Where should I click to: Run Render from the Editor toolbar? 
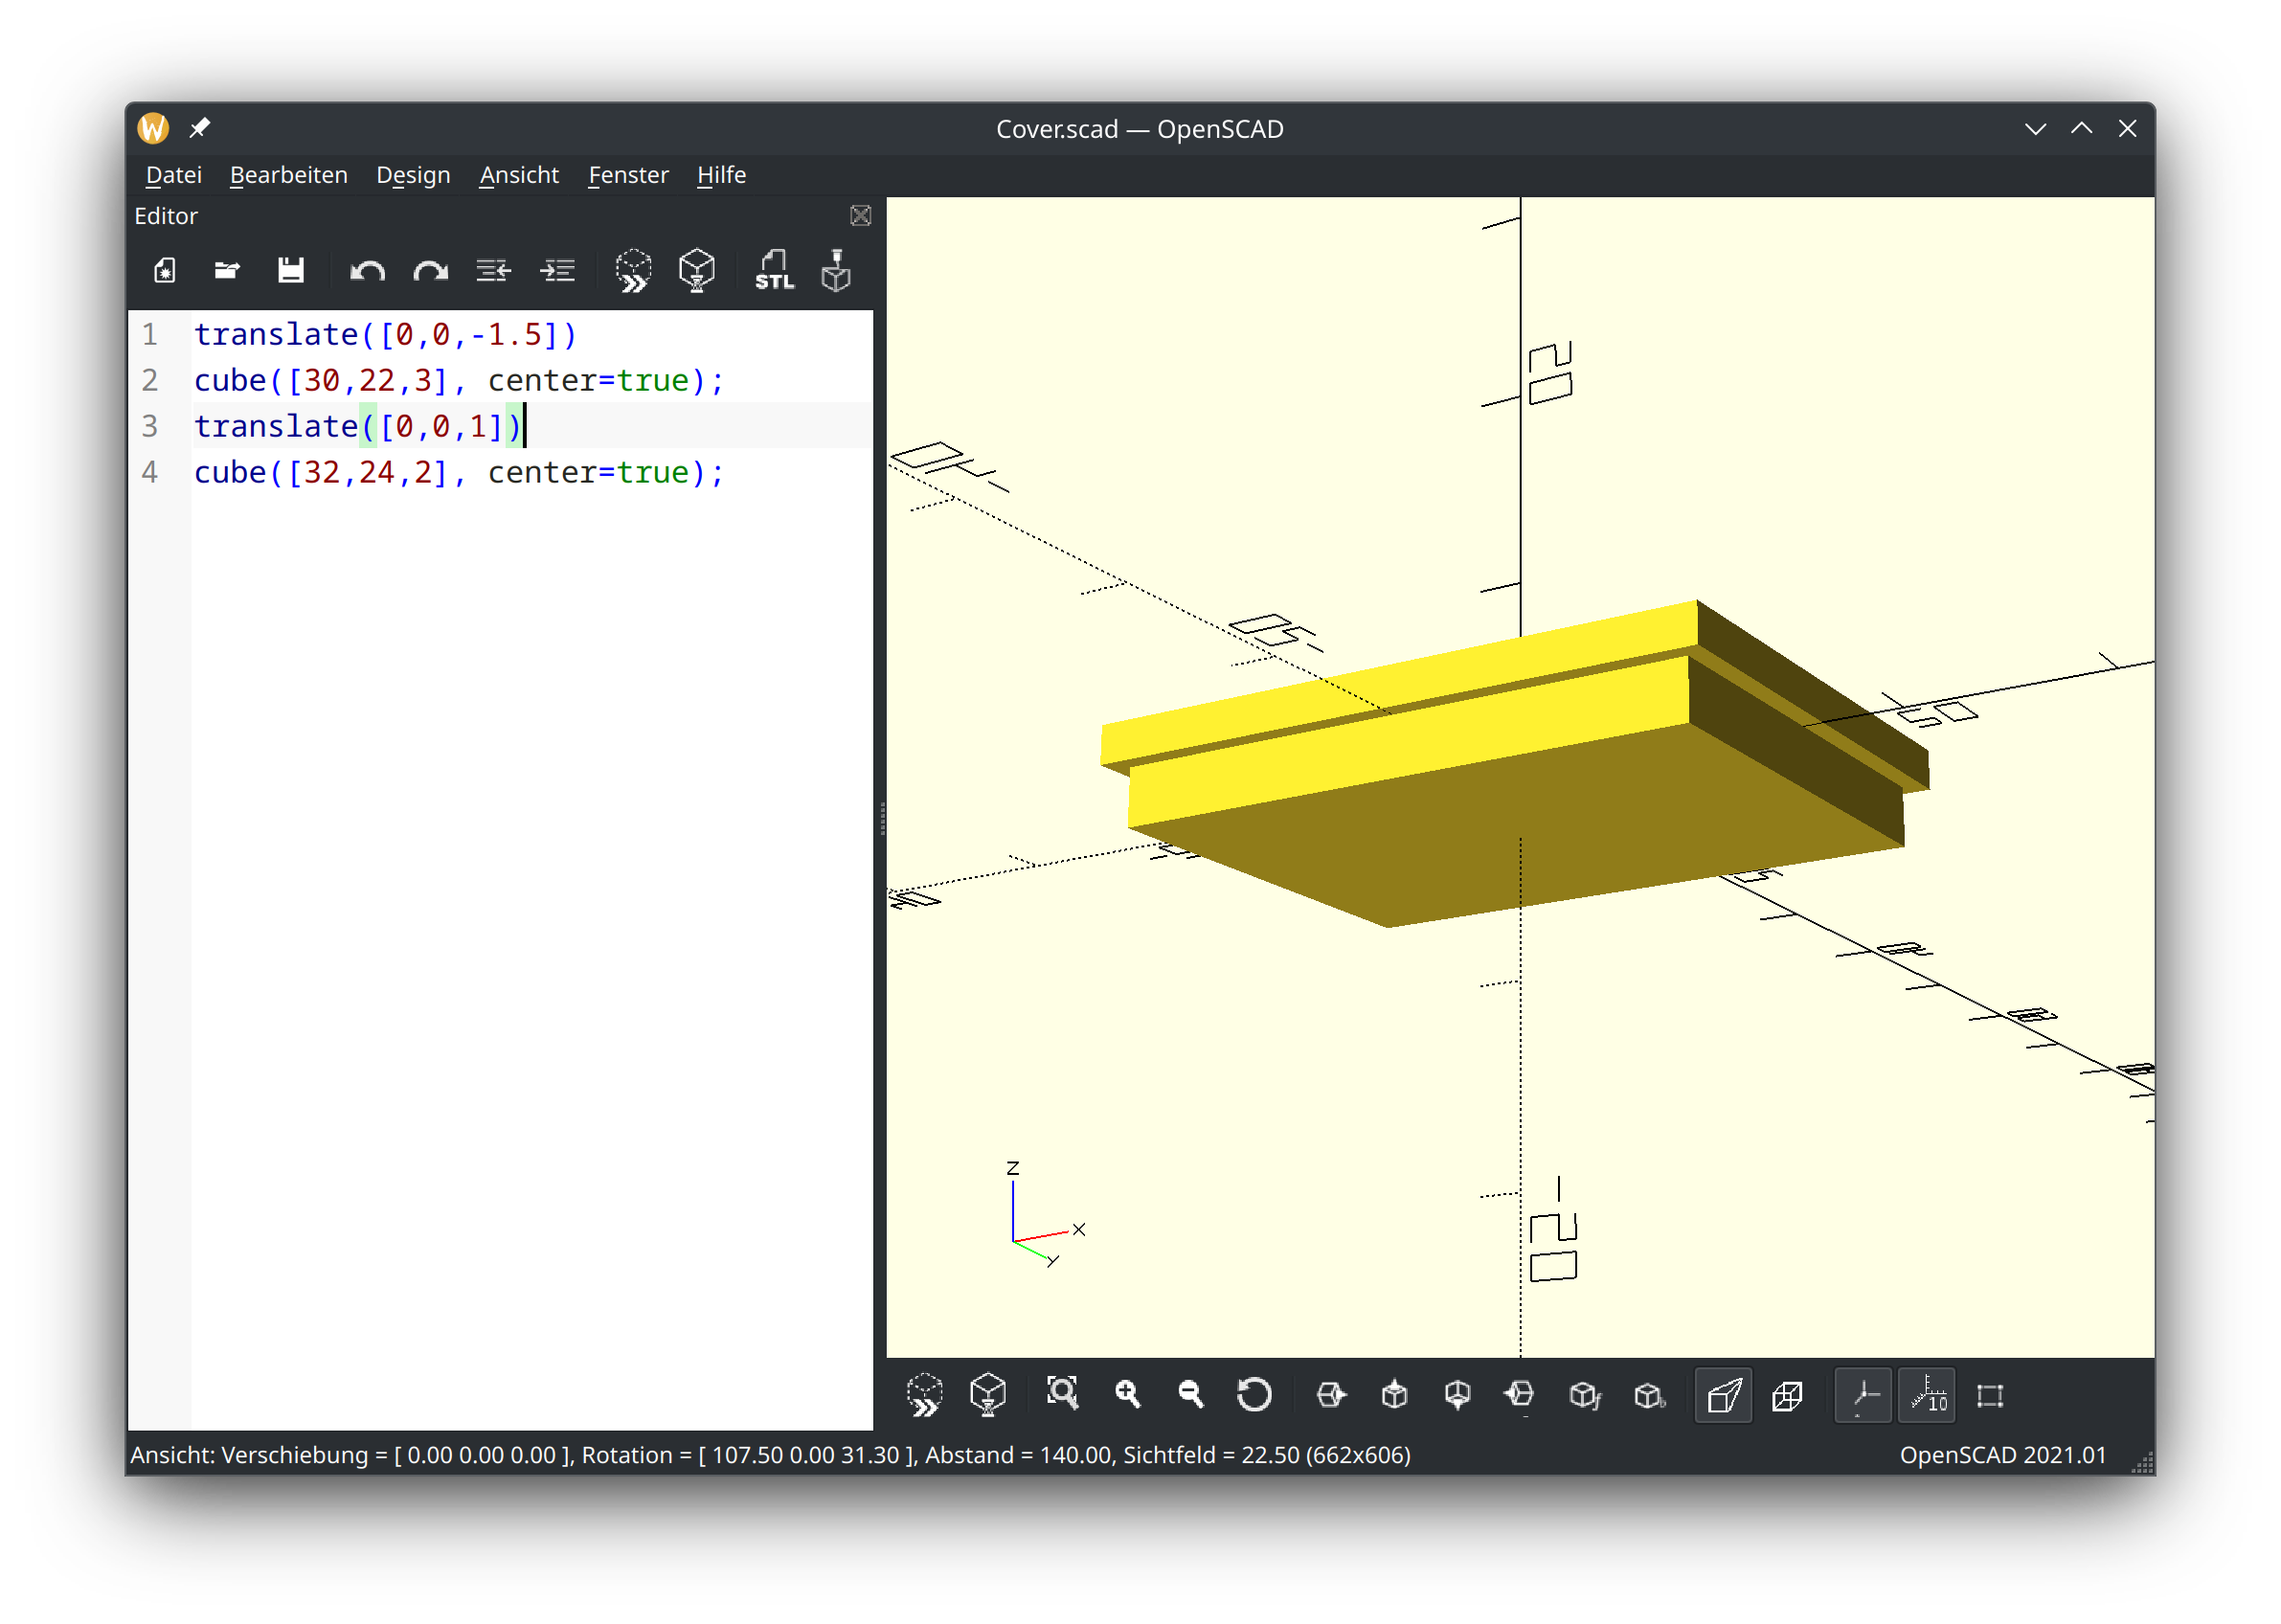pos(698,271)
